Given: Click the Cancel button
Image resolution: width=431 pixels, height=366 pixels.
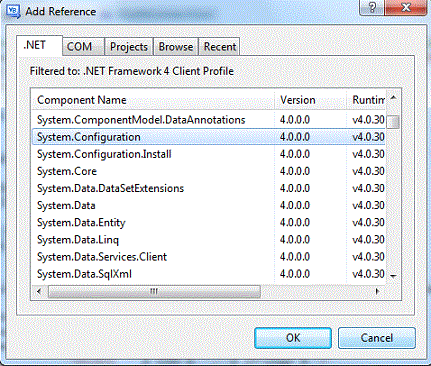Looking at the screenshot, I should coord(377,338).
